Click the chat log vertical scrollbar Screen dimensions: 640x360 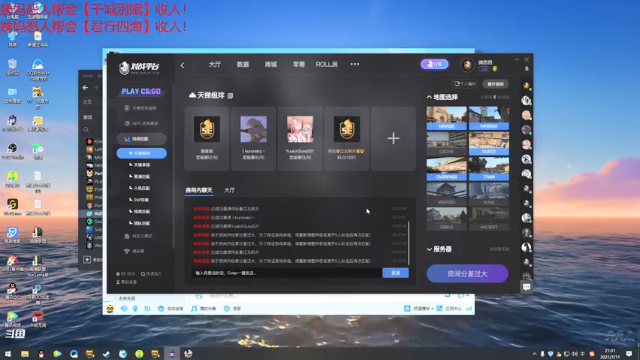409,243
